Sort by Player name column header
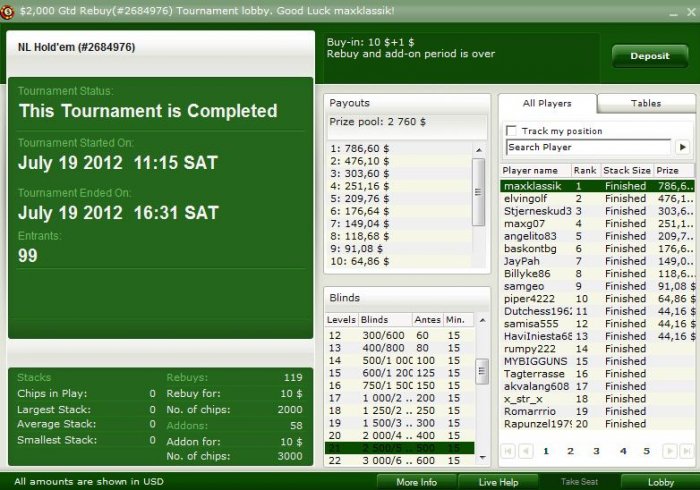This screenshot has width=700, height=490. tap(536, 170)
